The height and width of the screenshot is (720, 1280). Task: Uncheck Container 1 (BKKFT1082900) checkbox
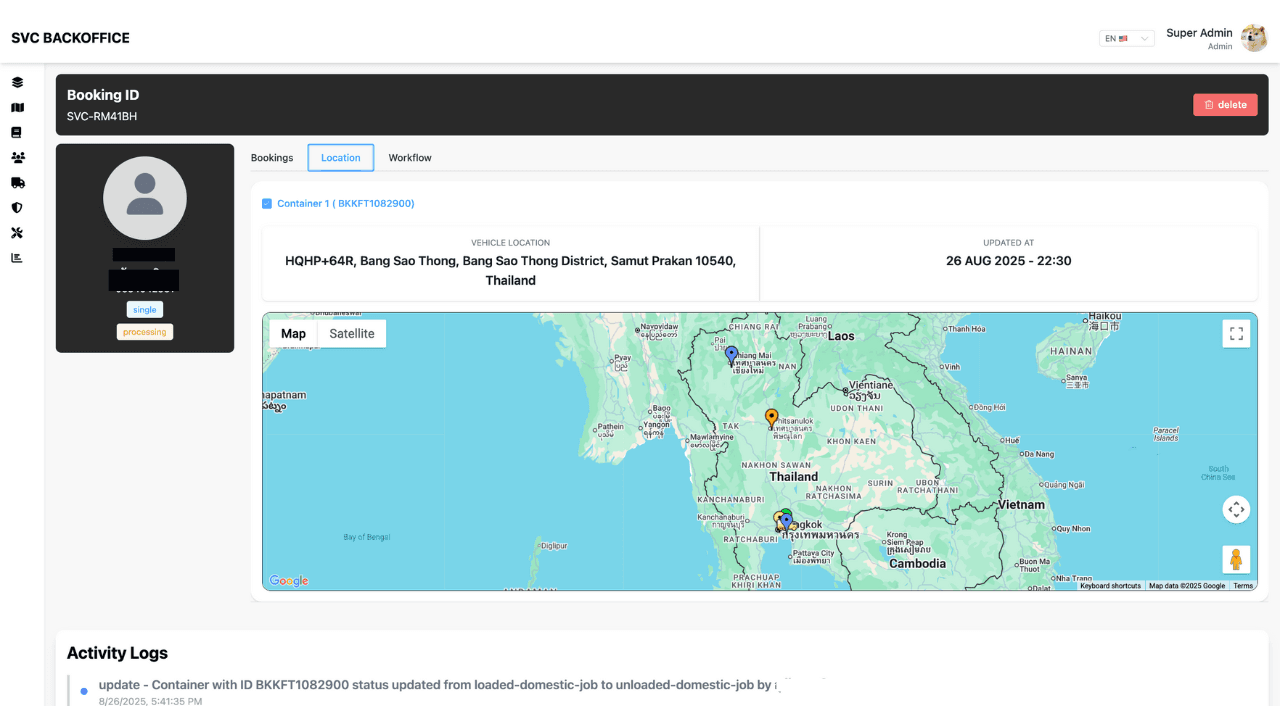click(267, 204)
